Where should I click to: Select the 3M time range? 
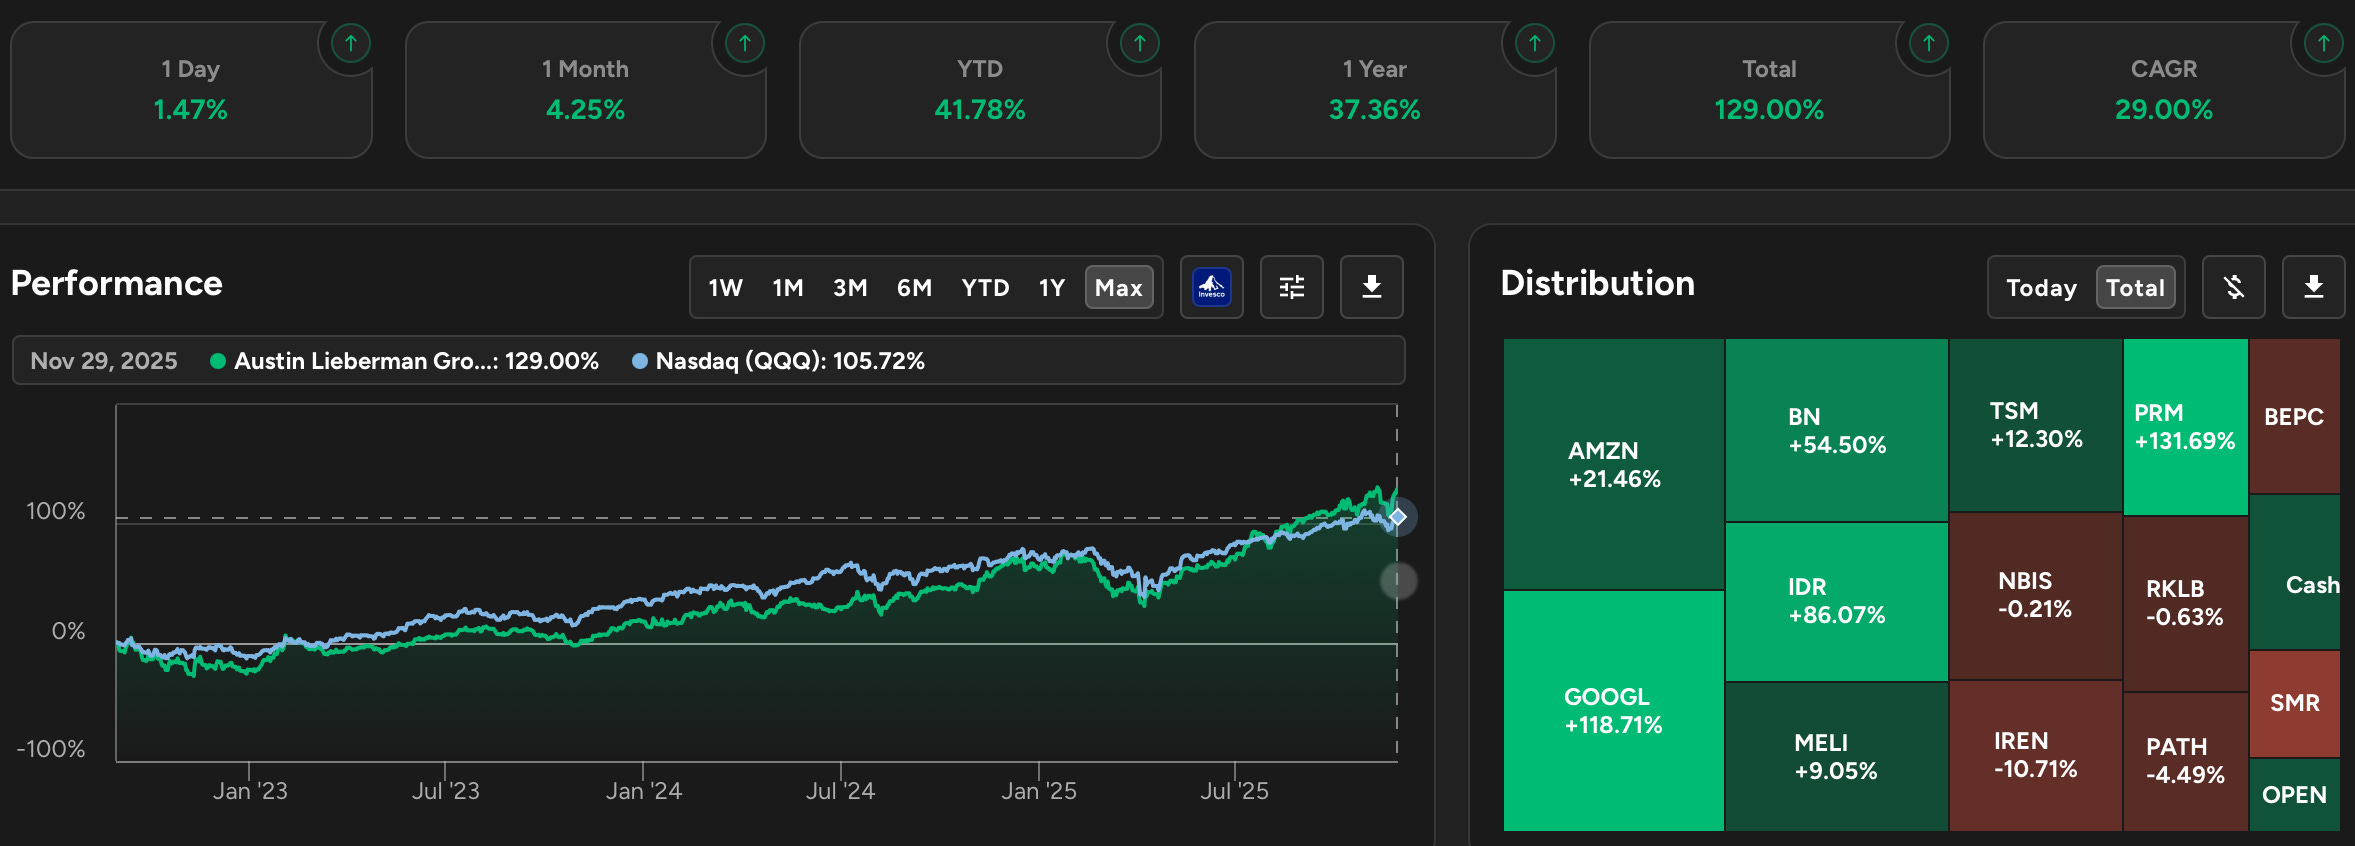tap(850, 288)
